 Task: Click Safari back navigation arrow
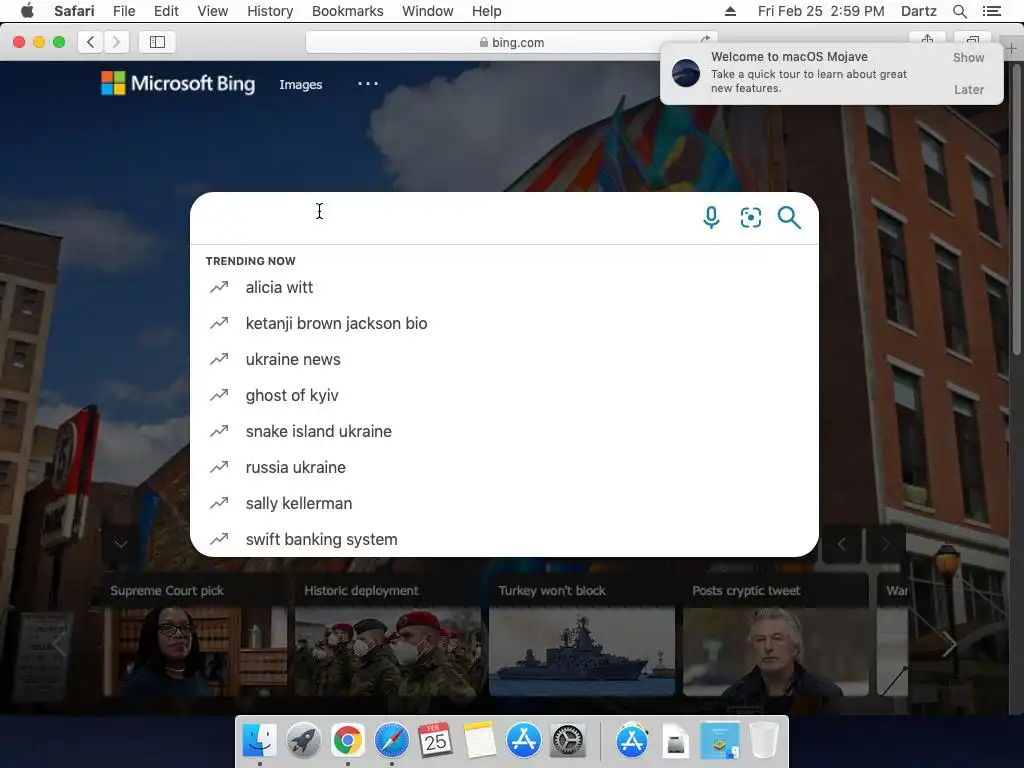[91, 42]
